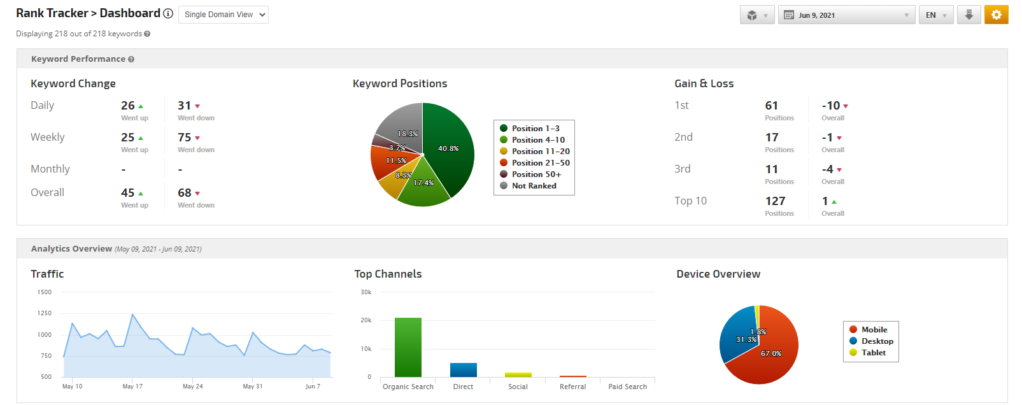Click the Daily went up arrow
Screen dimensions: 1022x405
(141, 106)
